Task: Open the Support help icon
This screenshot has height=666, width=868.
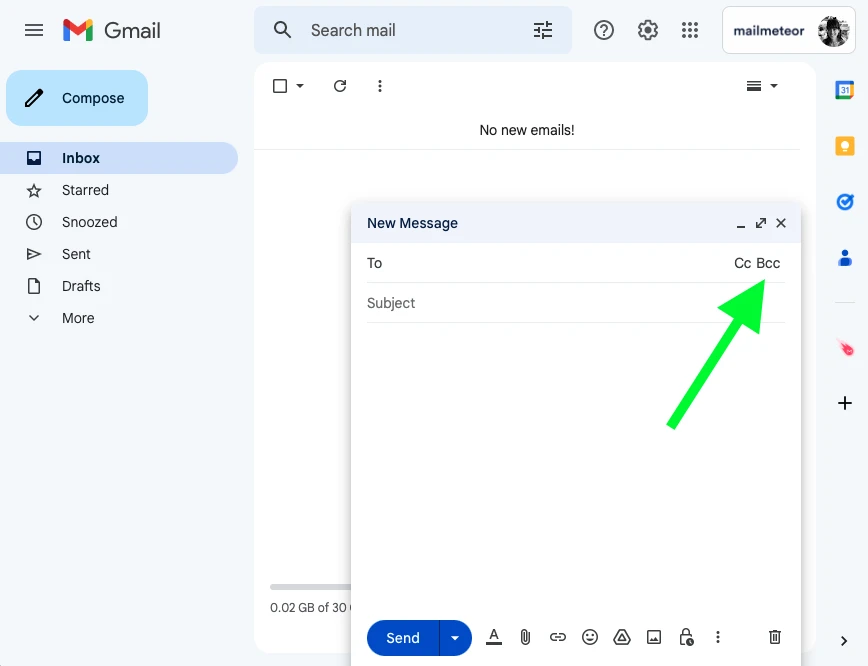Action: (604, 30)
